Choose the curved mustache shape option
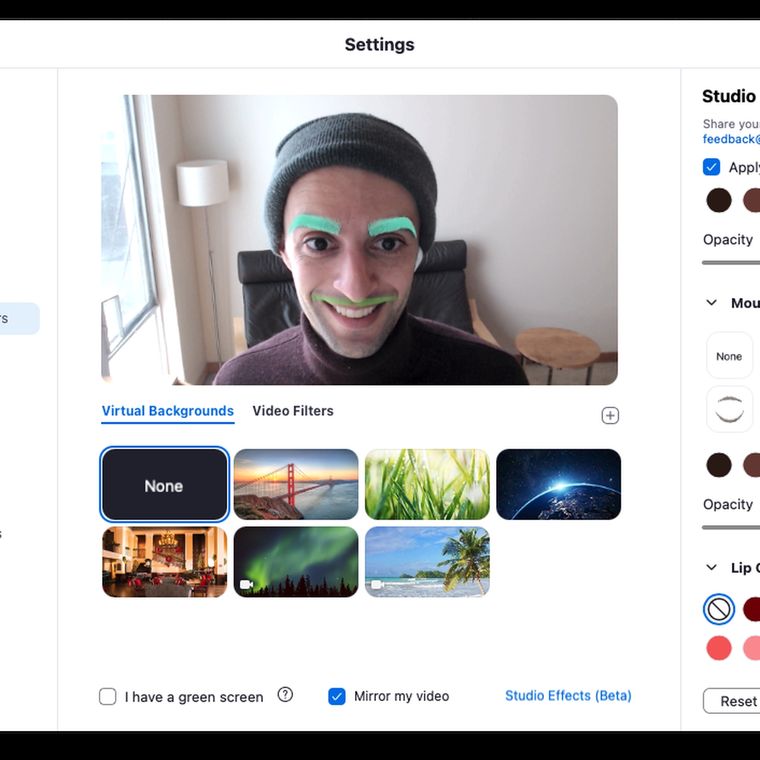 tap(729, 409)
